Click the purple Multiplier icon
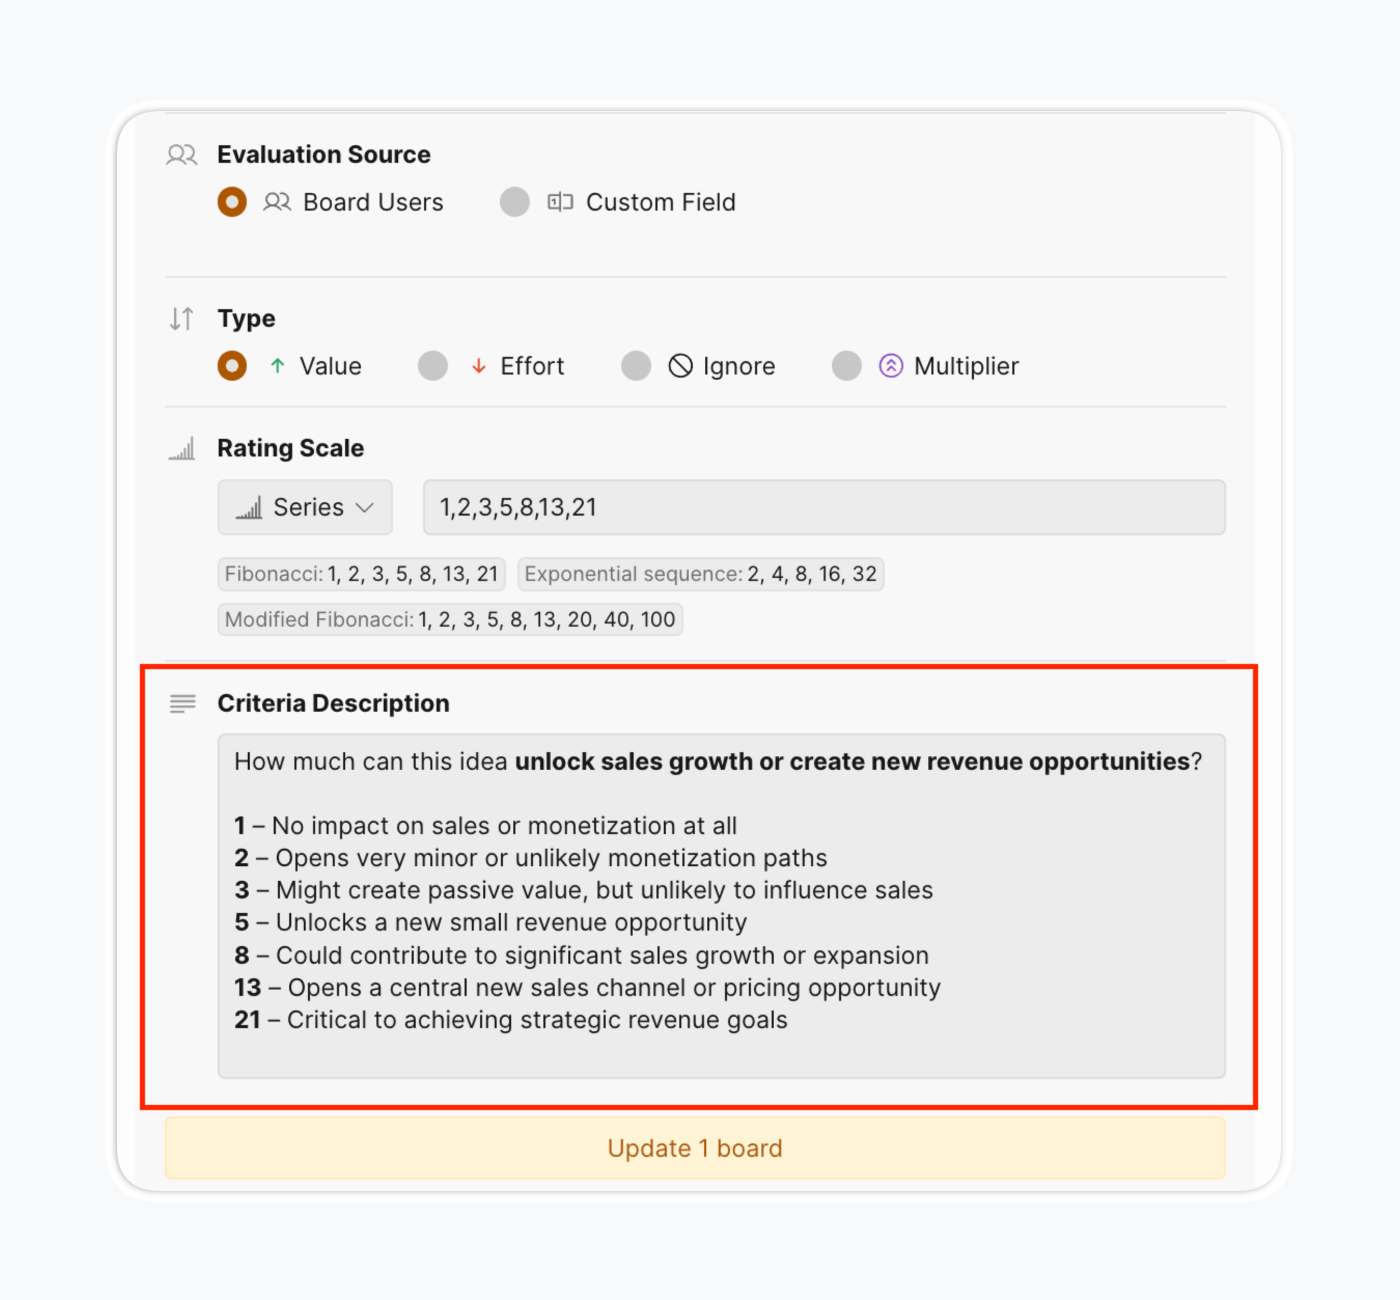 click(x=890, y=366)
